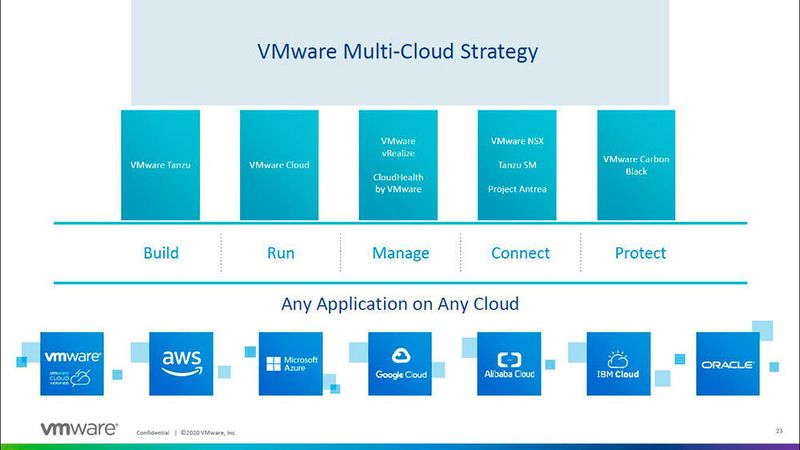The height and width of the screenshot is (450, 800).
Task: Click the Manage label
Action: coord(401,254)
